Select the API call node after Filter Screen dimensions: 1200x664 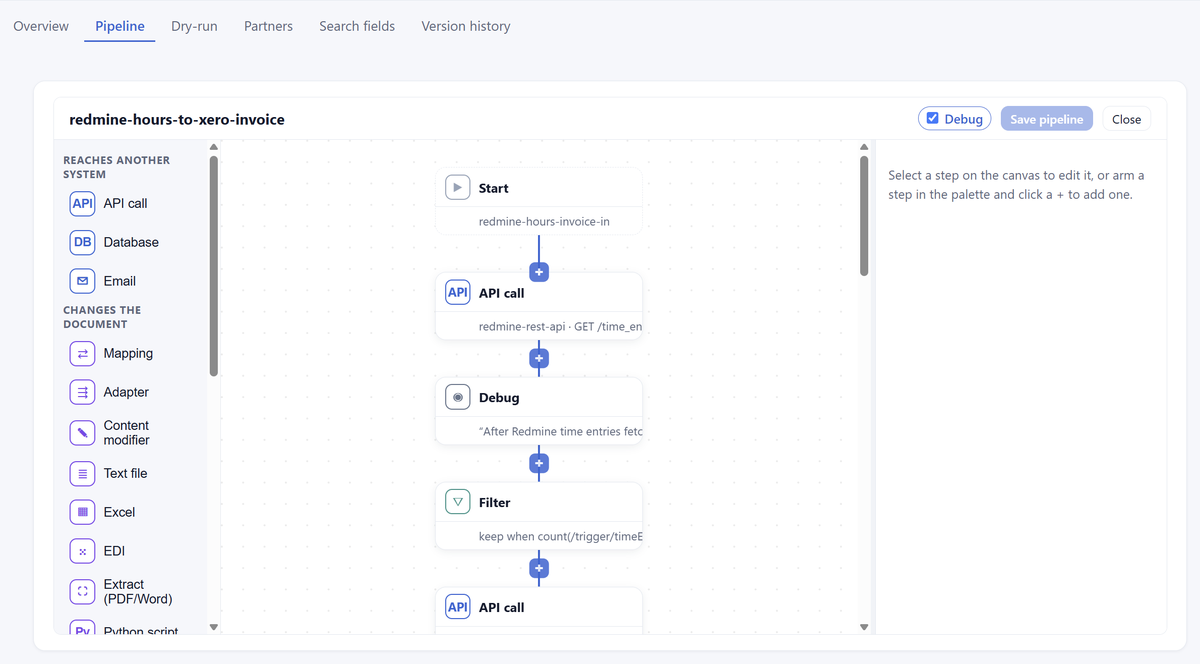tap(538, 610)
